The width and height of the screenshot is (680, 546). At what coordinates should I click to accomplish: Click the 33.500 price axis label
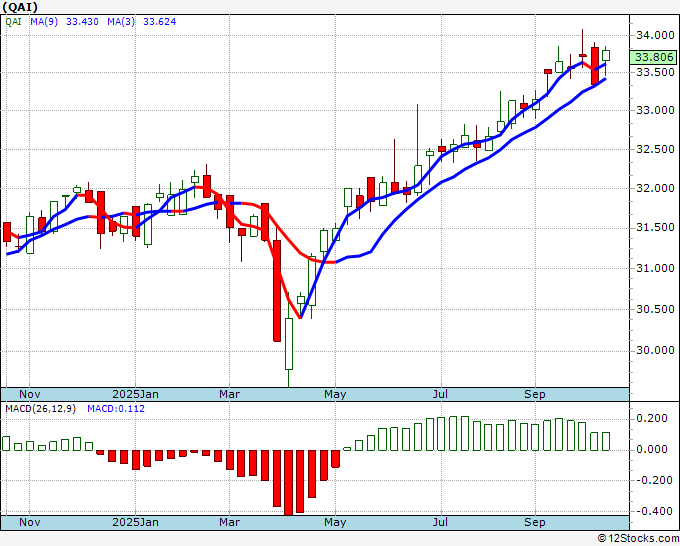click(655, 72)
